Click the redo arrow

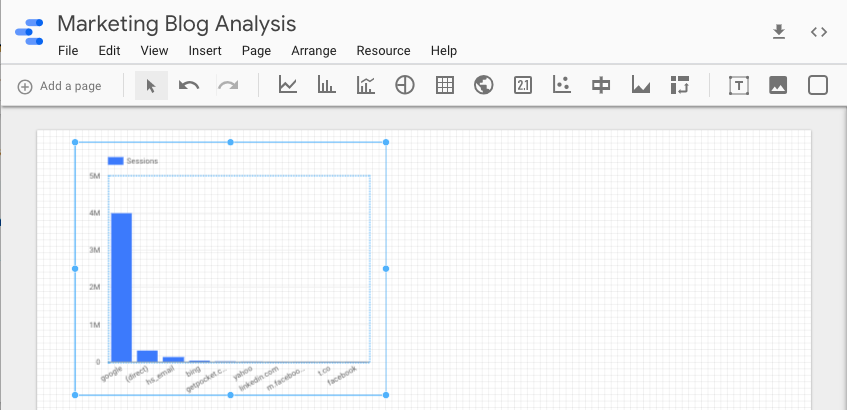(228, 86)
